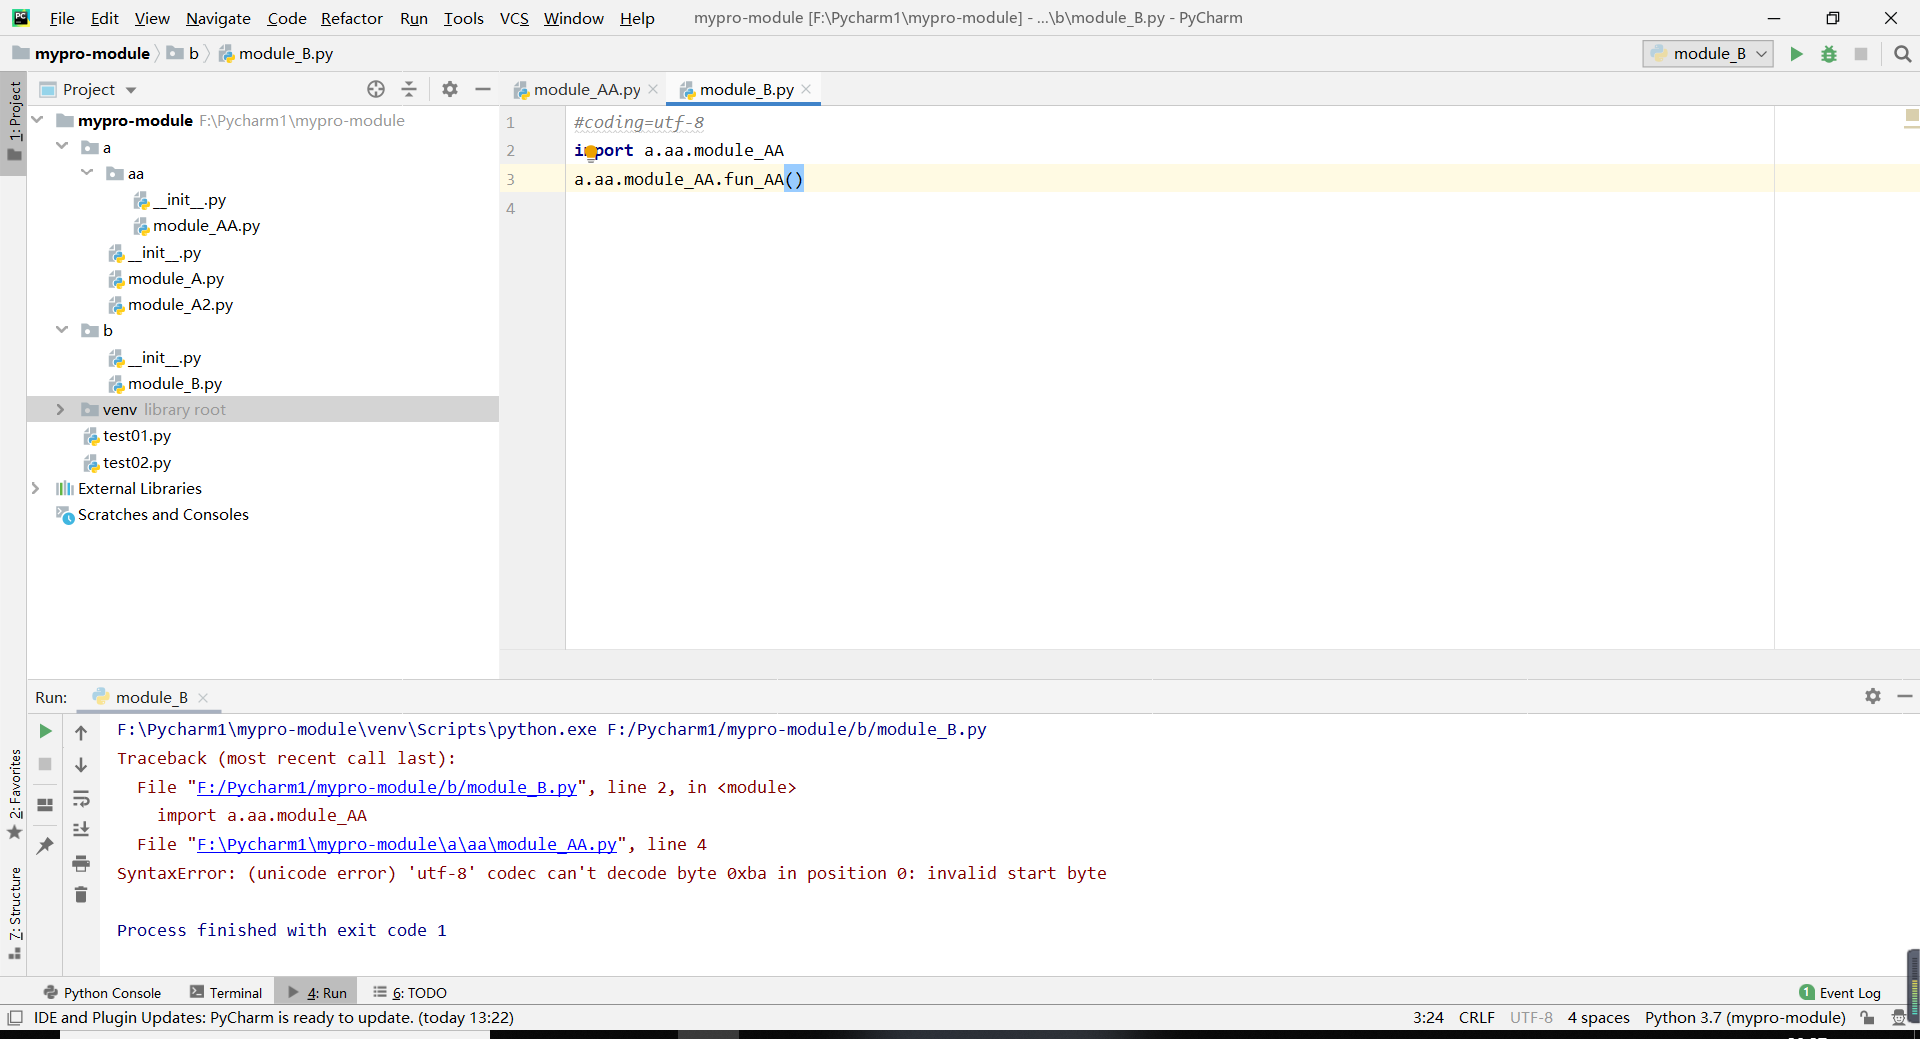Viewport: 1920px width, 1039px height.
Task: Click the memory indicator at bottom-right
Action: pos(1912,985)
